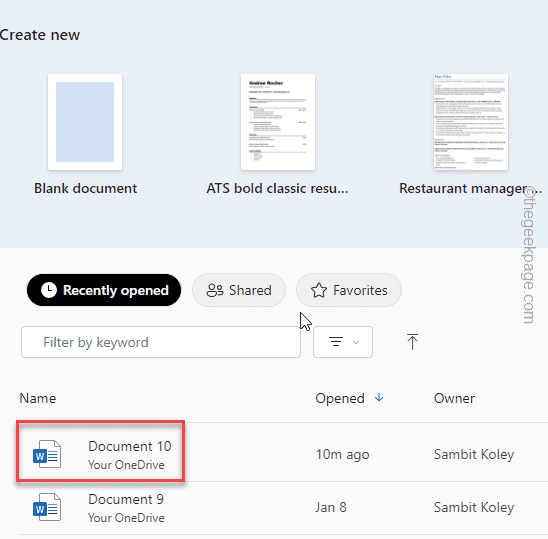
Task: Click the upload arrow icon
Action: (412, 342)
